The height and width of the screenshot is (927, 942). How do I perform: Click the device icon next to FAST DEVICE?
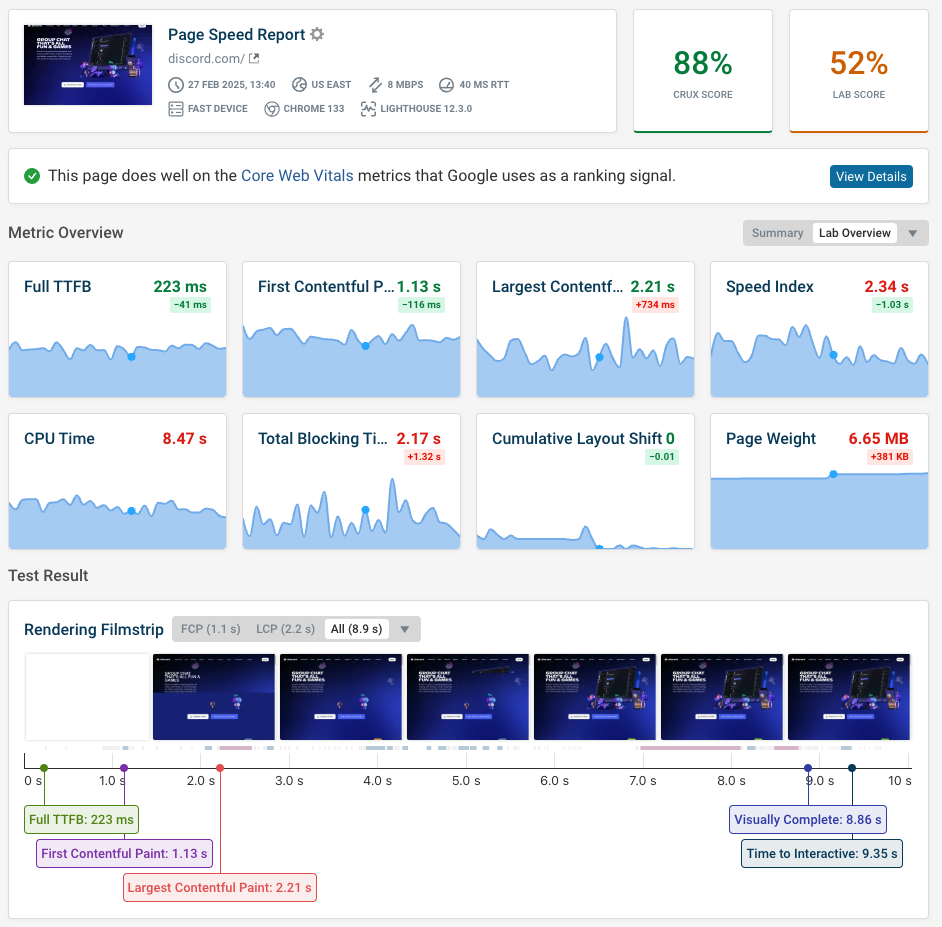pyautogui.click(x=175, y=109)
